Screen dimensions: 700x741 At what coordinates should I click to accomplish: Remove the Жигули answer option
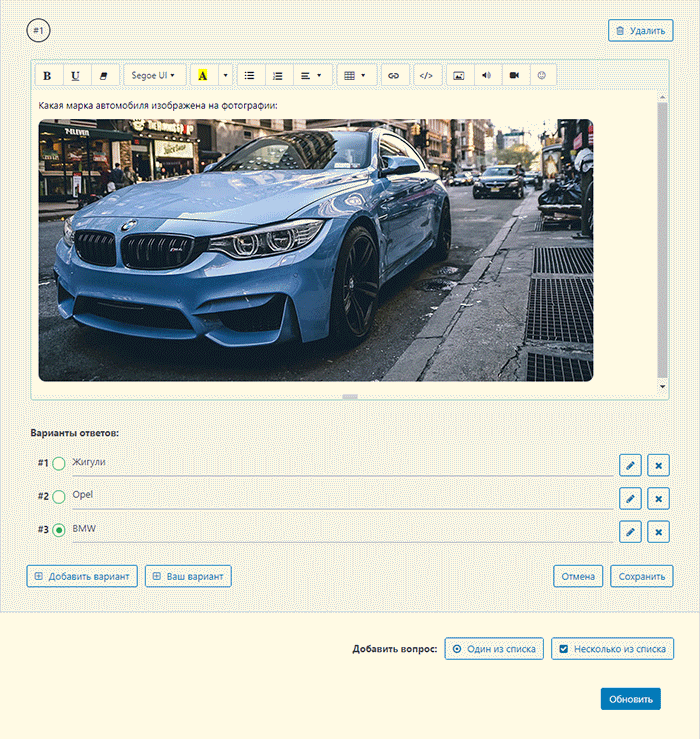tap(658, 465)
